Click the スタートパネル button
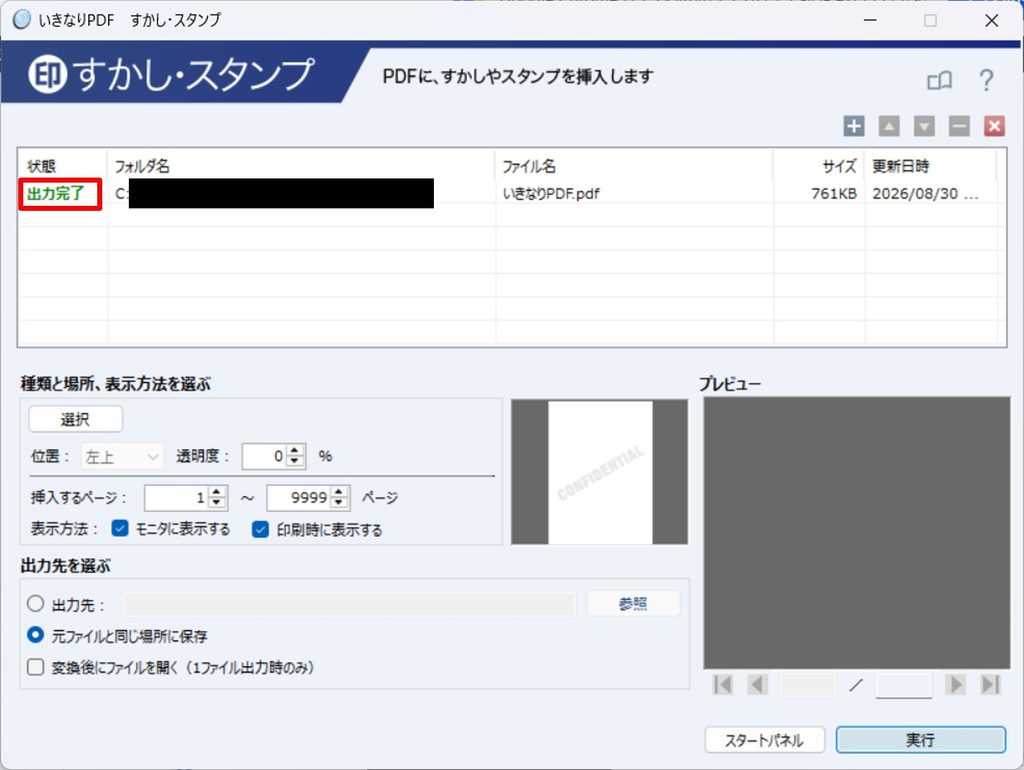Image resolution: width=1024 pixels, height=770 pixels. 764,741
